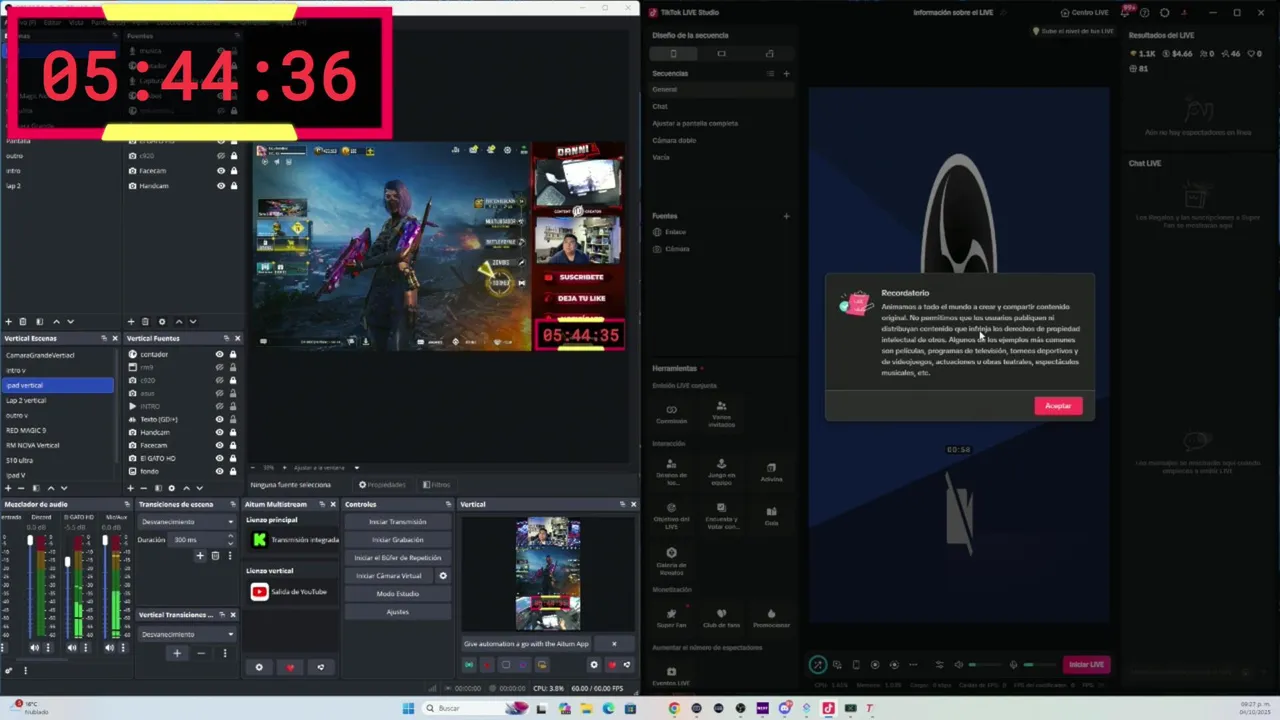Viewport: 1280px width, 720px height.
Task: Toggle visibility of rm9 source
Action: (220, 367)
